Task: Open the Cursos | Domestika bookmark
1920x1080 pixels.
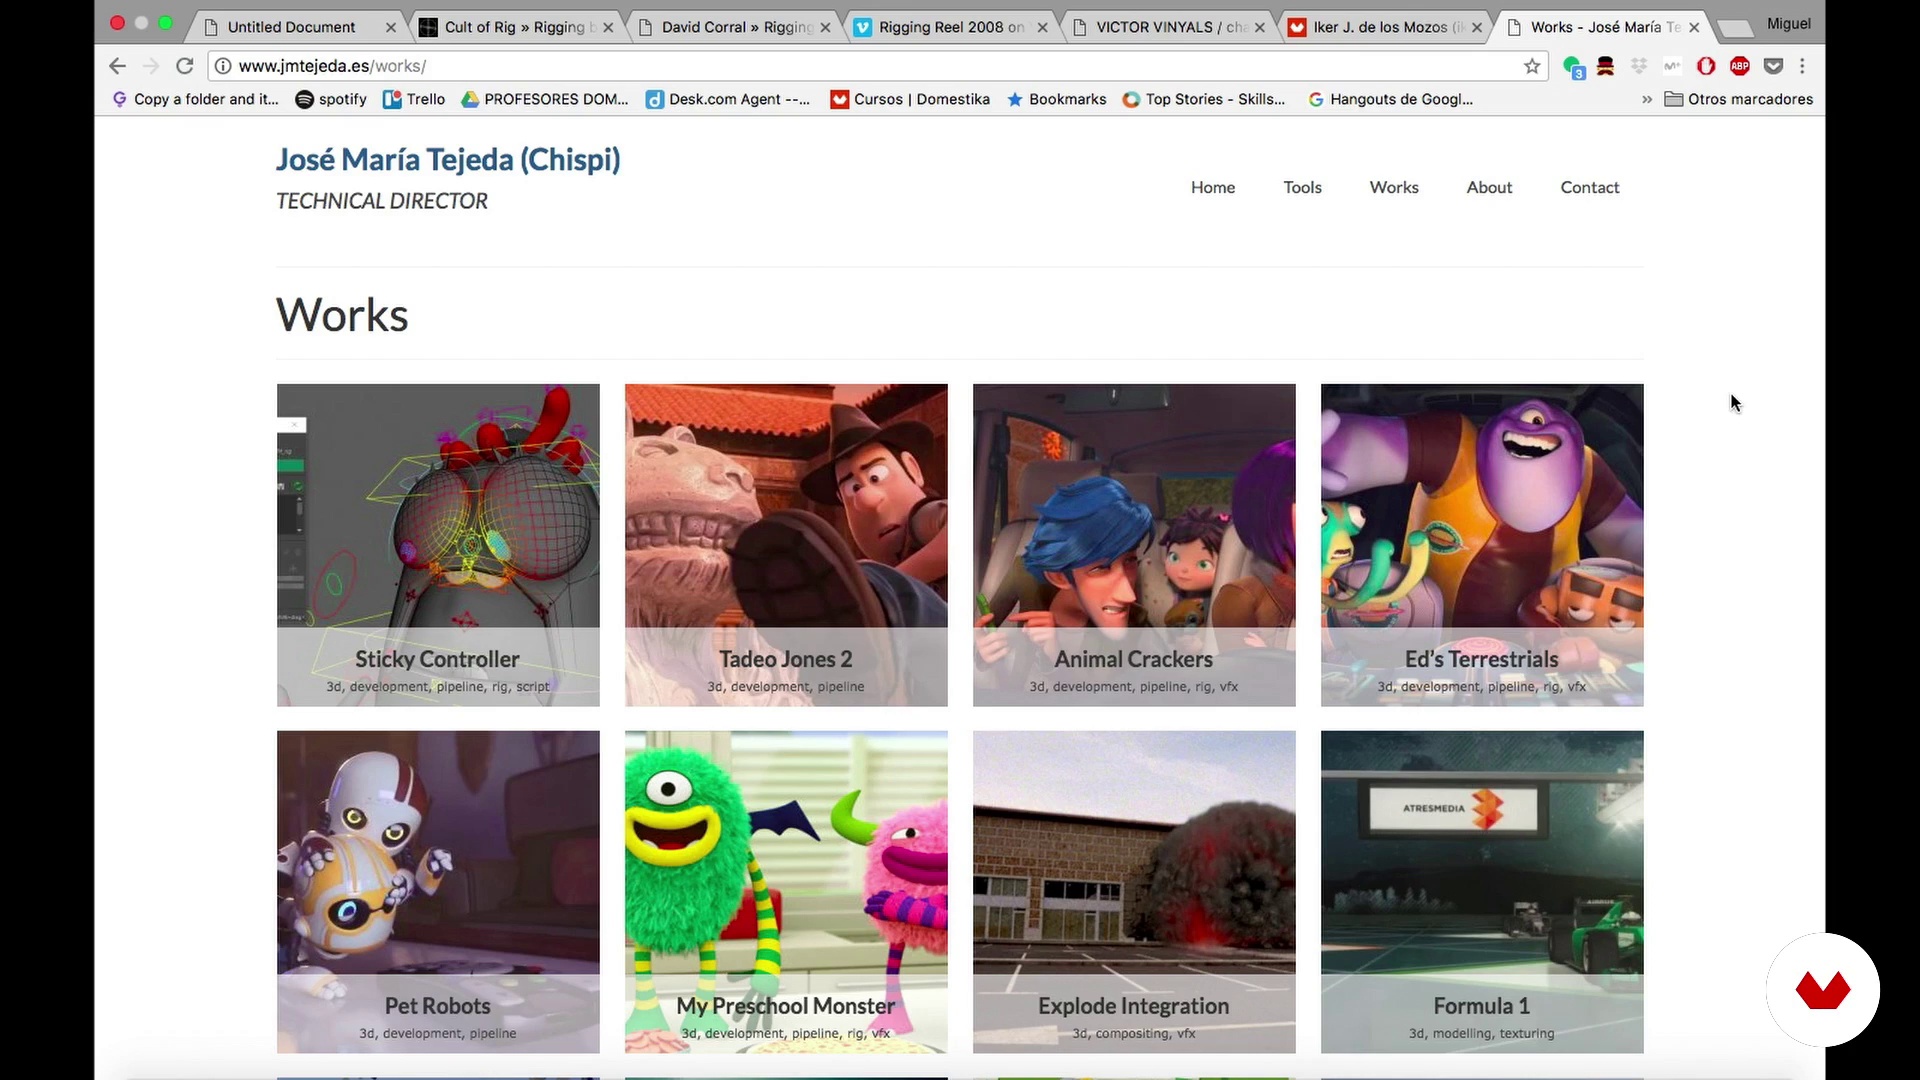Action: coord(910,99)
